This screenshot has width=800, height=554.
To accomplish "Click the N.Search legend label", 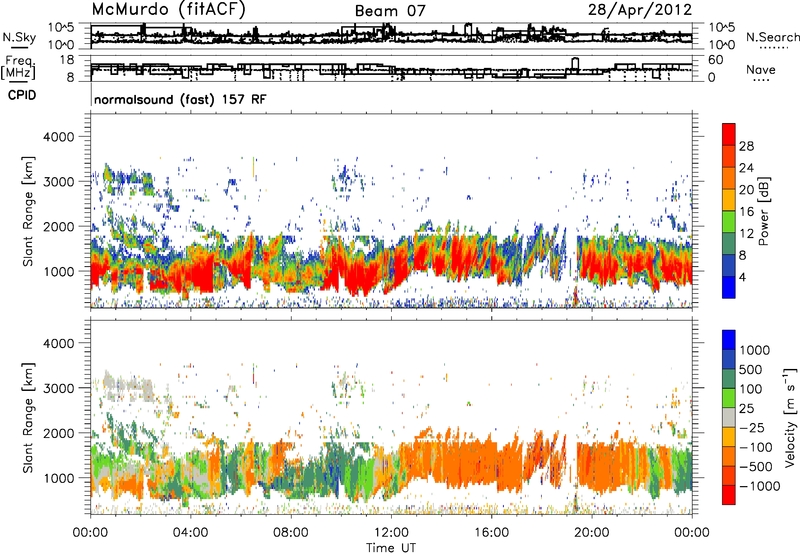I will click(x=772, y=37).
